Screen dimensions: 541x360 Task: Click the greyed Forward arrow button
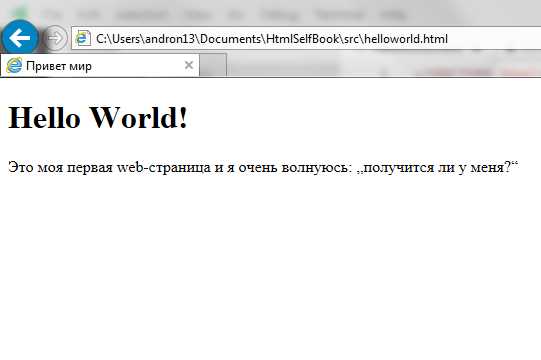coord(55,38)
